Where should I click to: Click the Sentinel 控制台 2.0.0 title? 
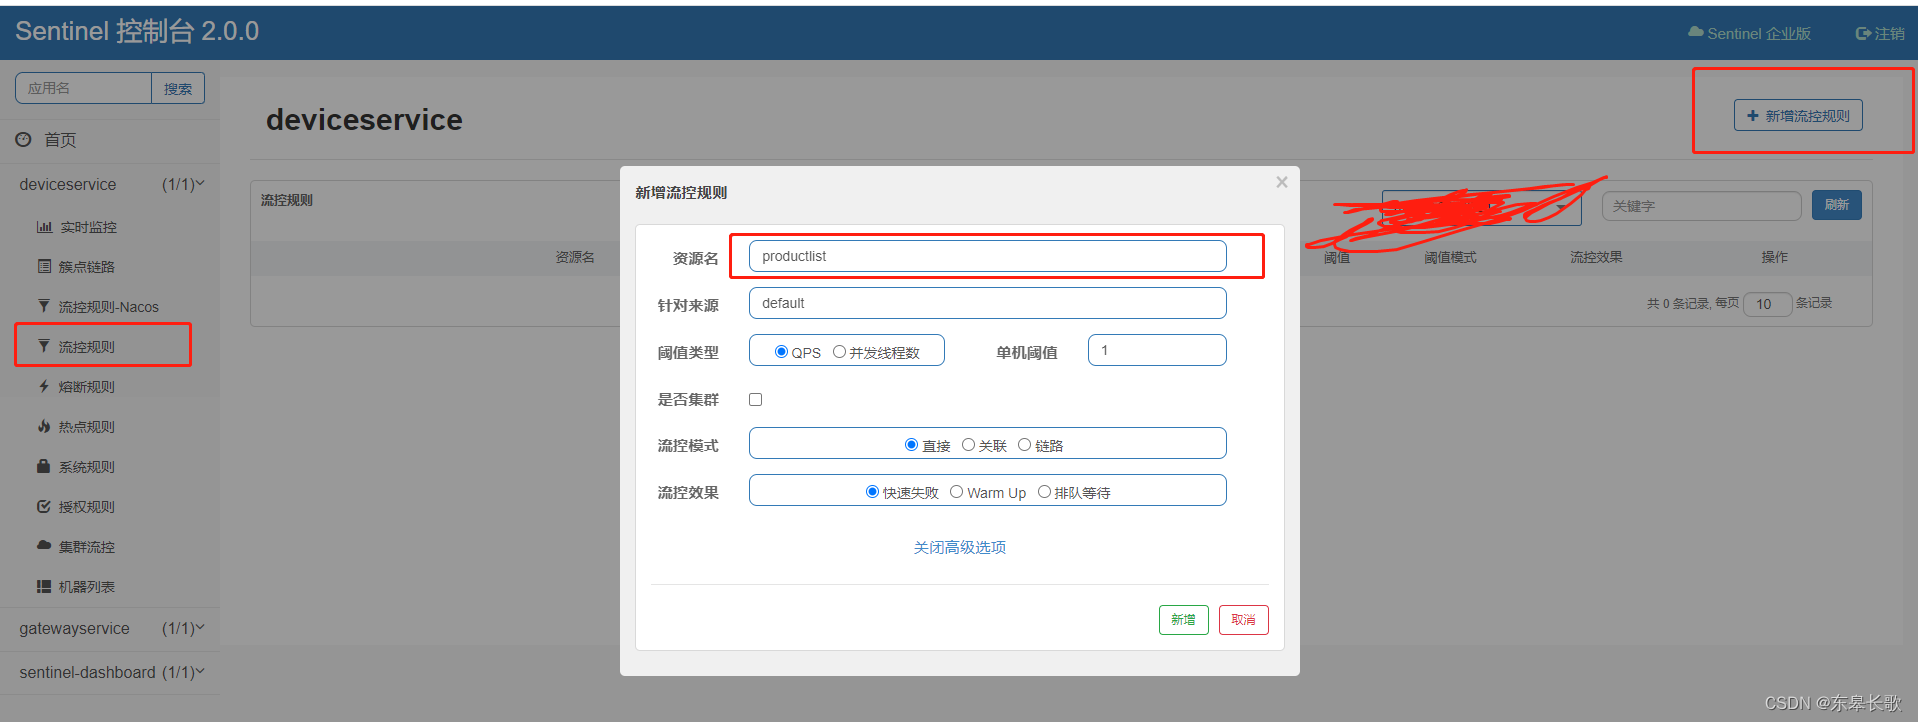click(x=137, y=31)
